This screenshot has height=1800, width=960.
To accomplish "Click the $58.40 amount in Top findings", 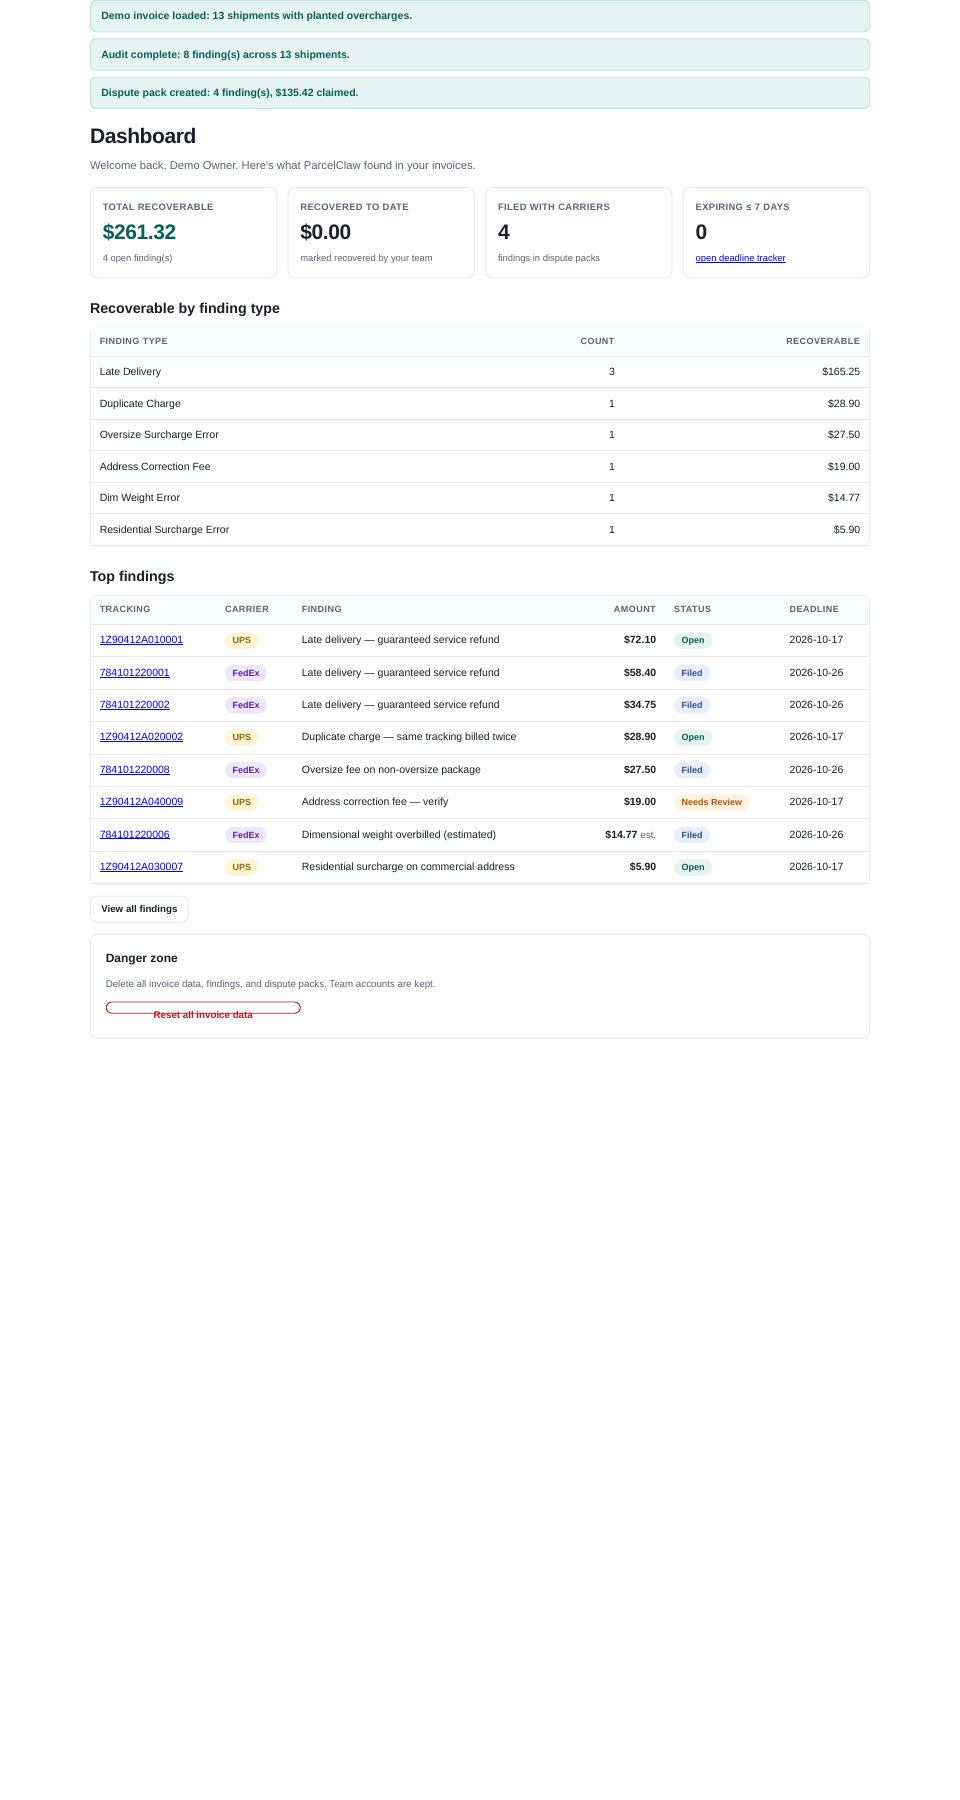I will (640, 673).
